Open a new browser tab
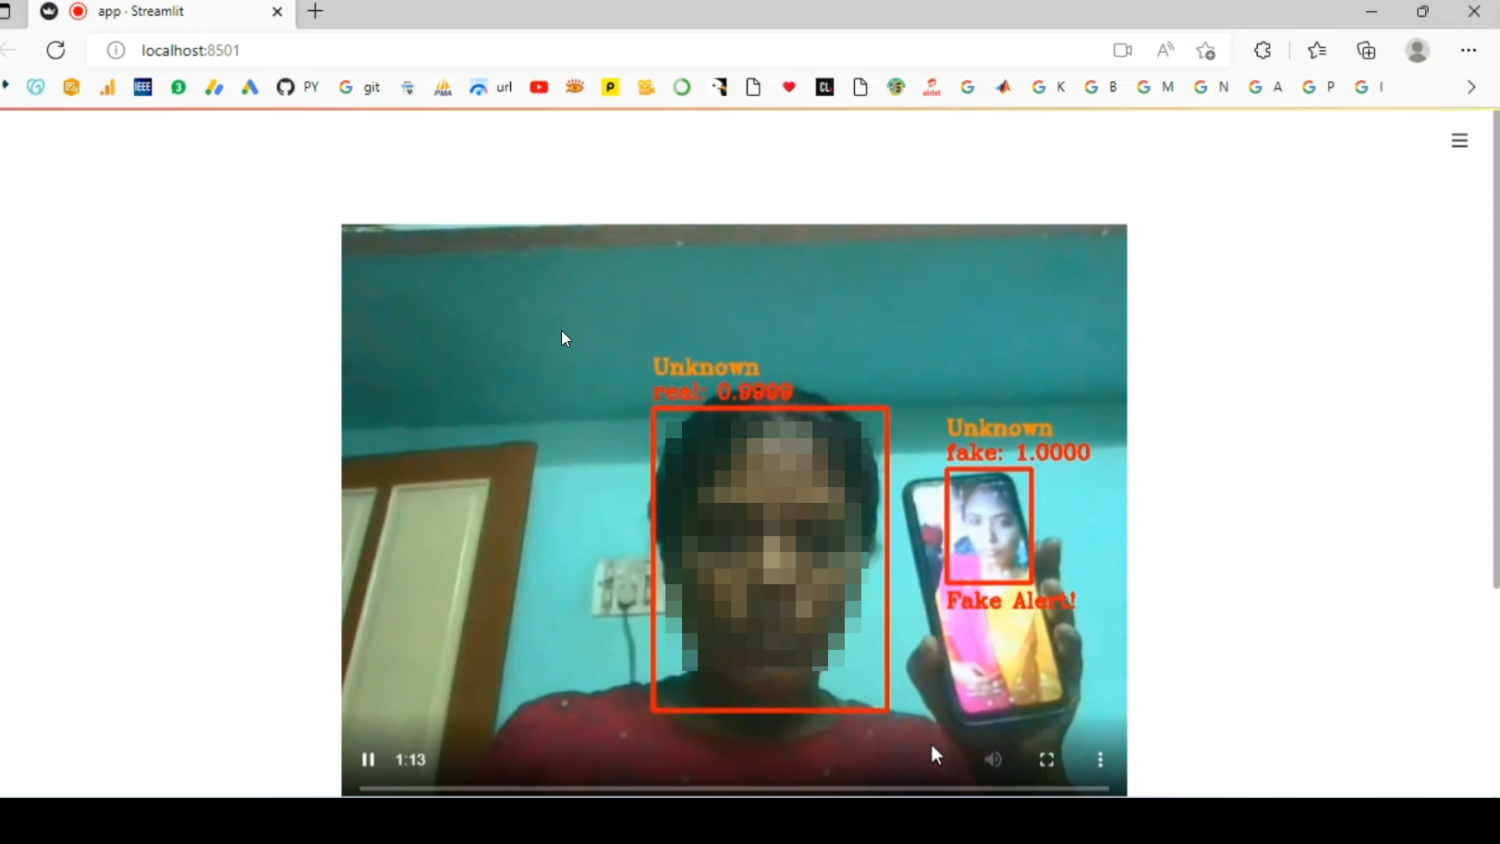This screenshot has width=1500, height=844. pos(315,12)
